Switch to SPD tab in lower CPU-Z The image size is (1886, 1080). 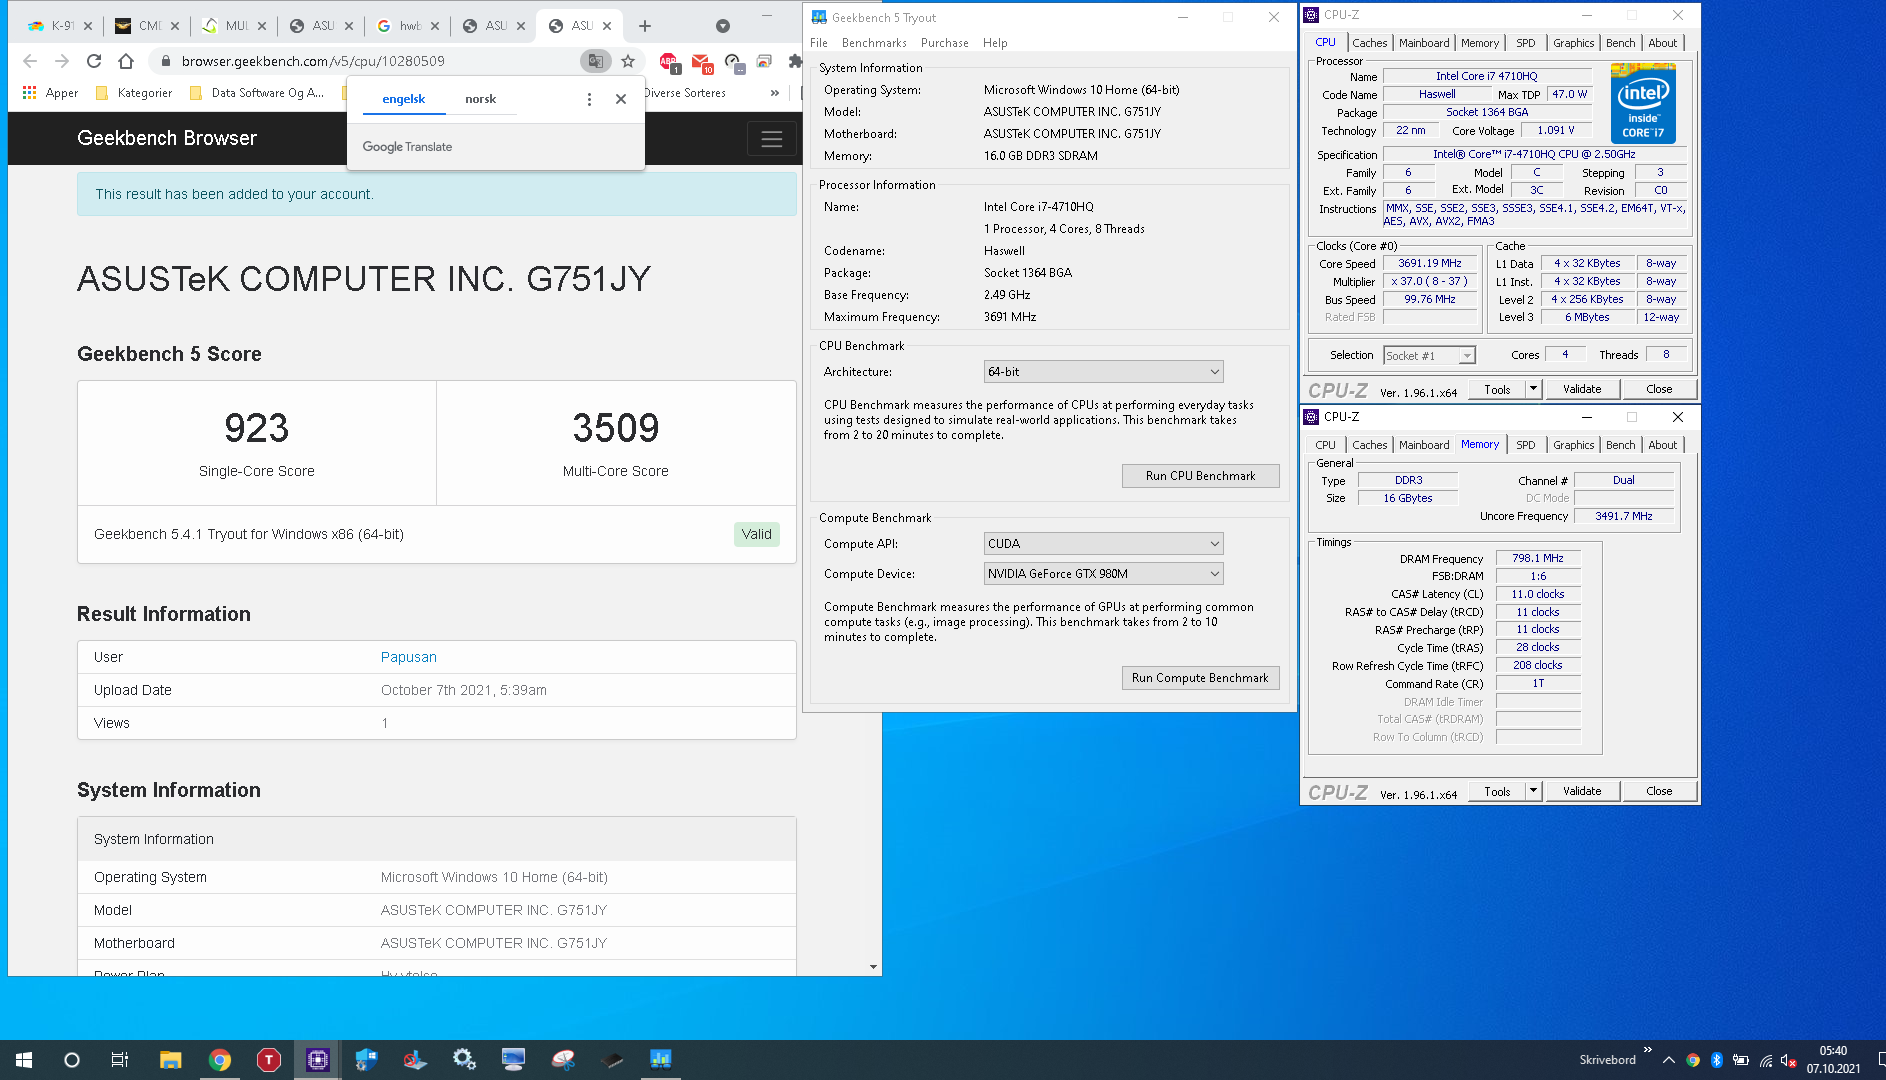click(x=1525, y=445)
